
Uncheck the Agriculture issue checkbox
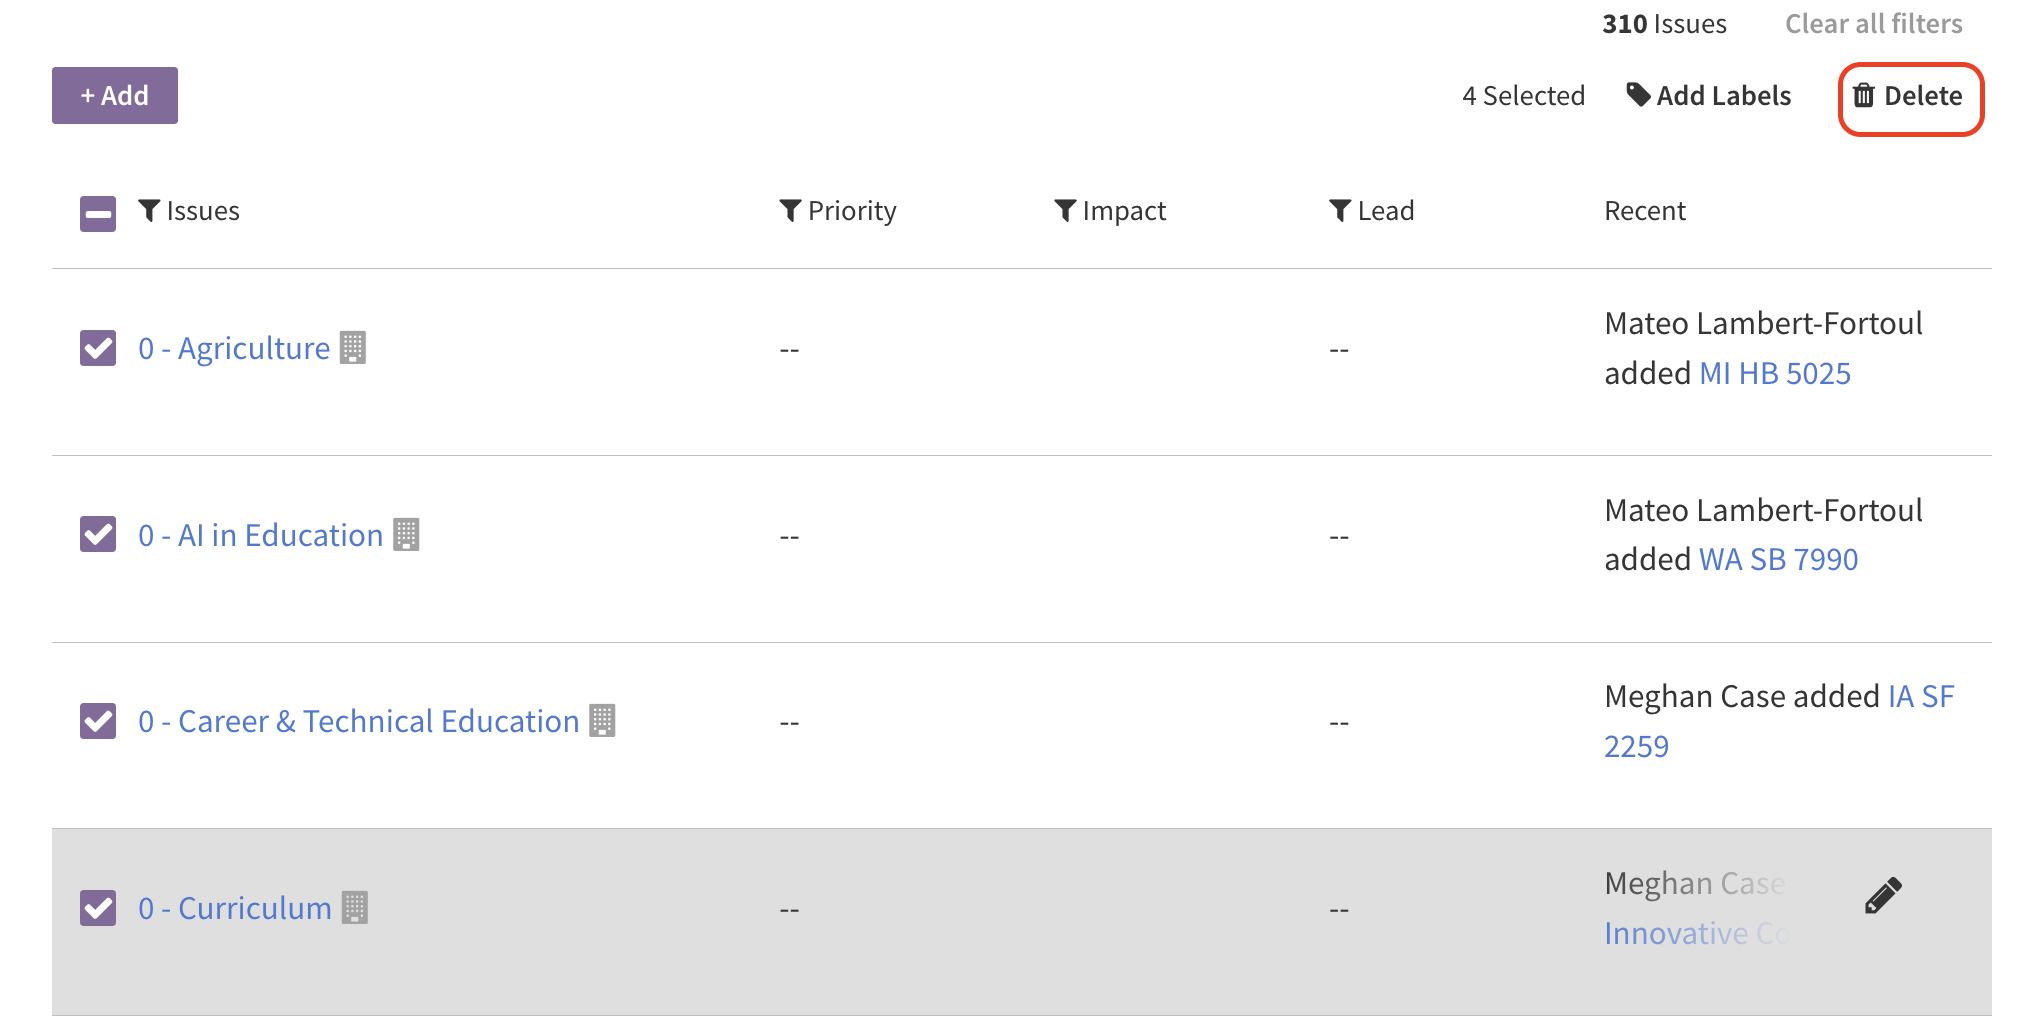(x=98, y=348)
